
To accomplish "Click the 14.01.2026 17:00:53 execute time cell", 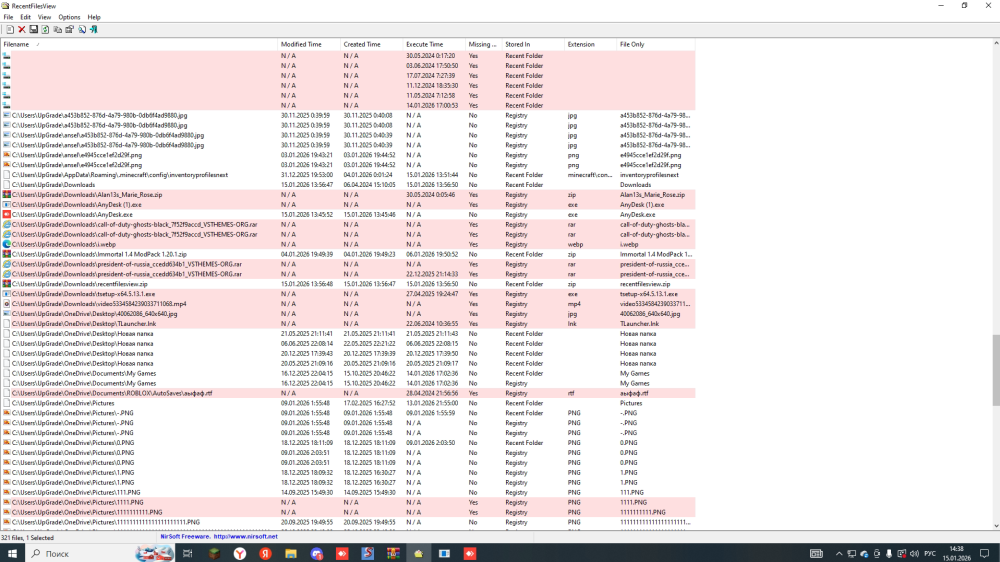I will (432, 106).
